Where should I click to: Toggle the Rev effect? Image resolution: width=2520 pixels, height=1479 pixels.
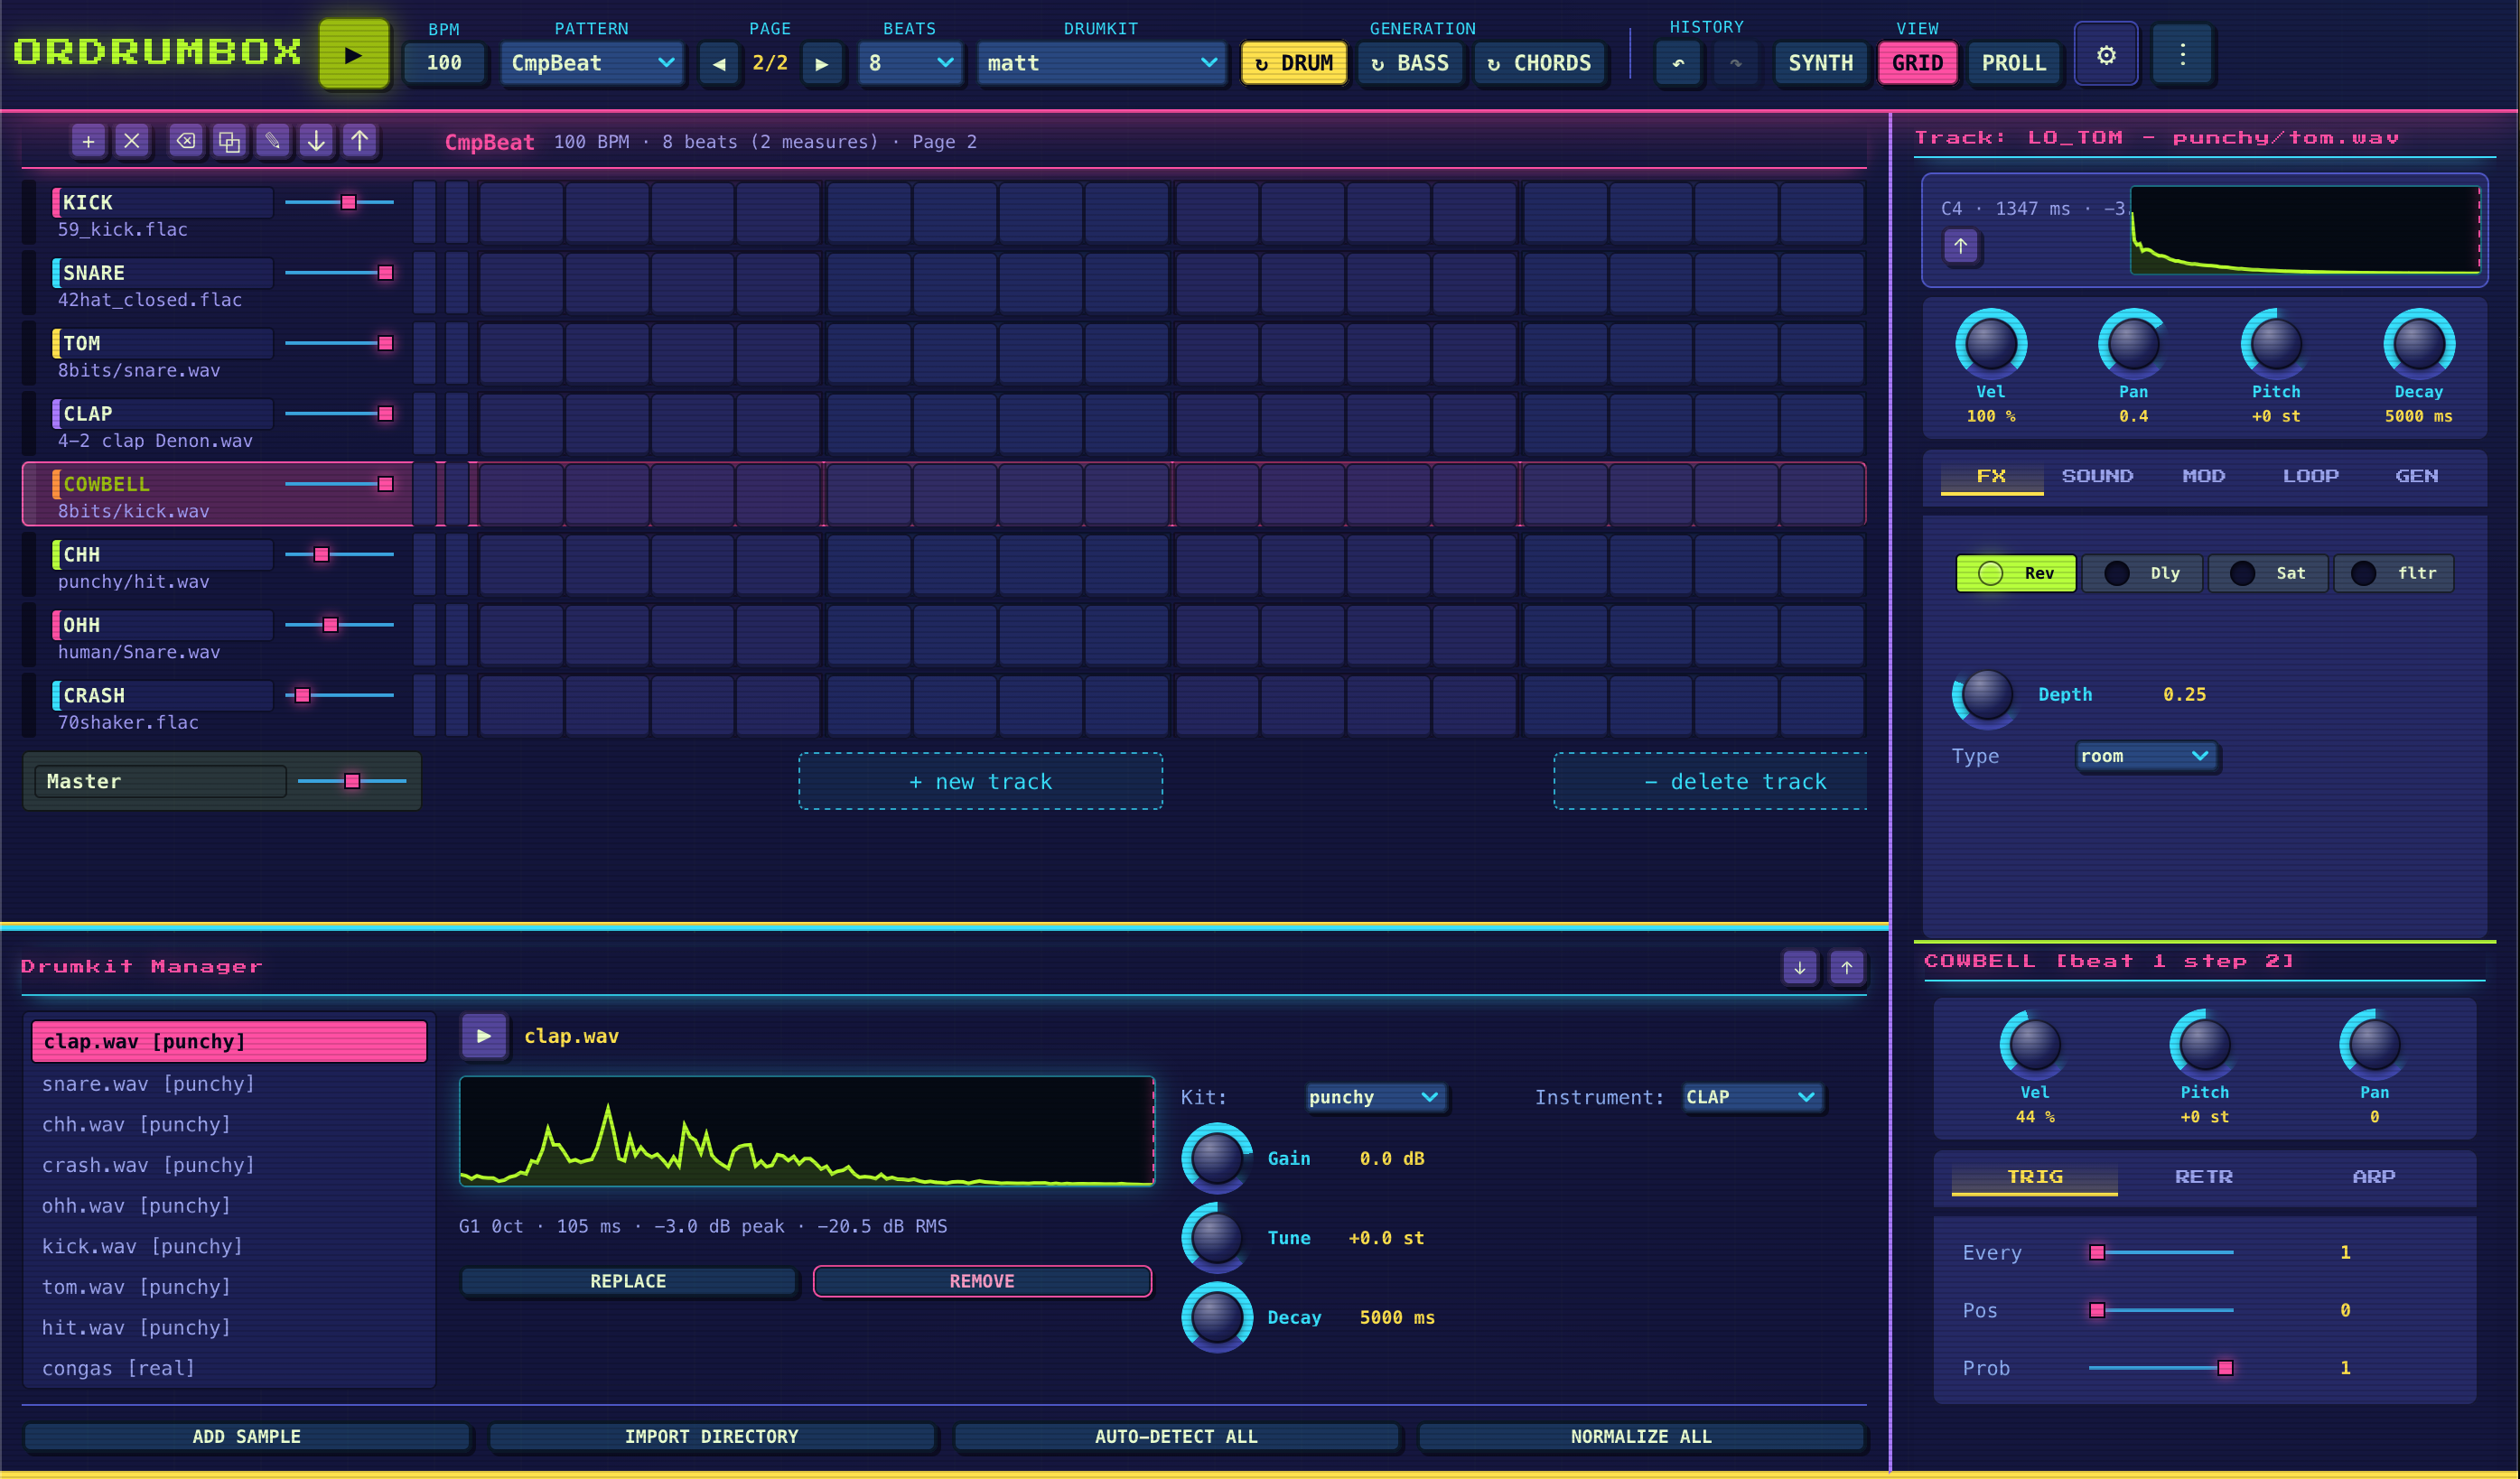(x=2016, y=573)
